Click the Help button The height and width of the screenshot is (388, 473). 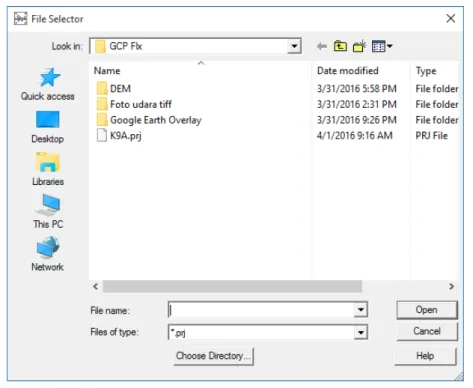pyautogui.click(x=425, y=356)
